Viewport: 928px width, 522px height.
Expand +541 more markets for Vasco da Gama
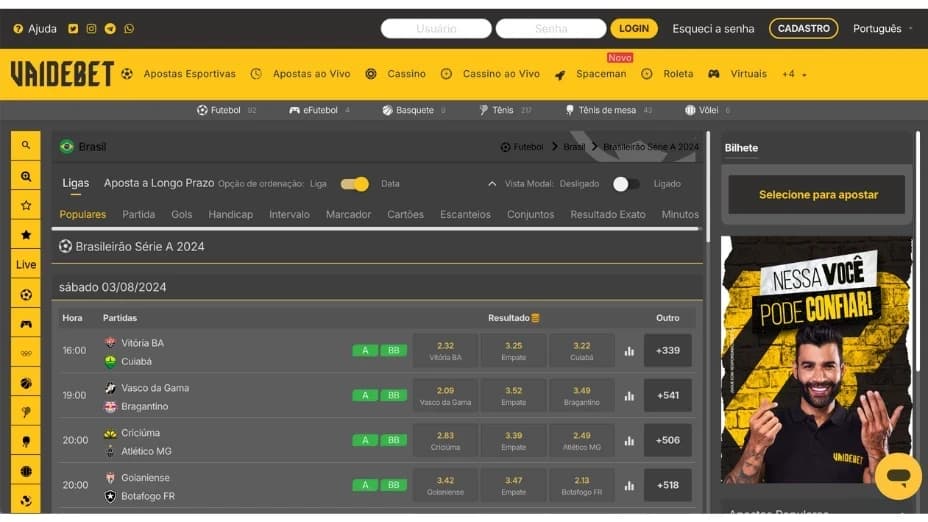click(668, 395)
